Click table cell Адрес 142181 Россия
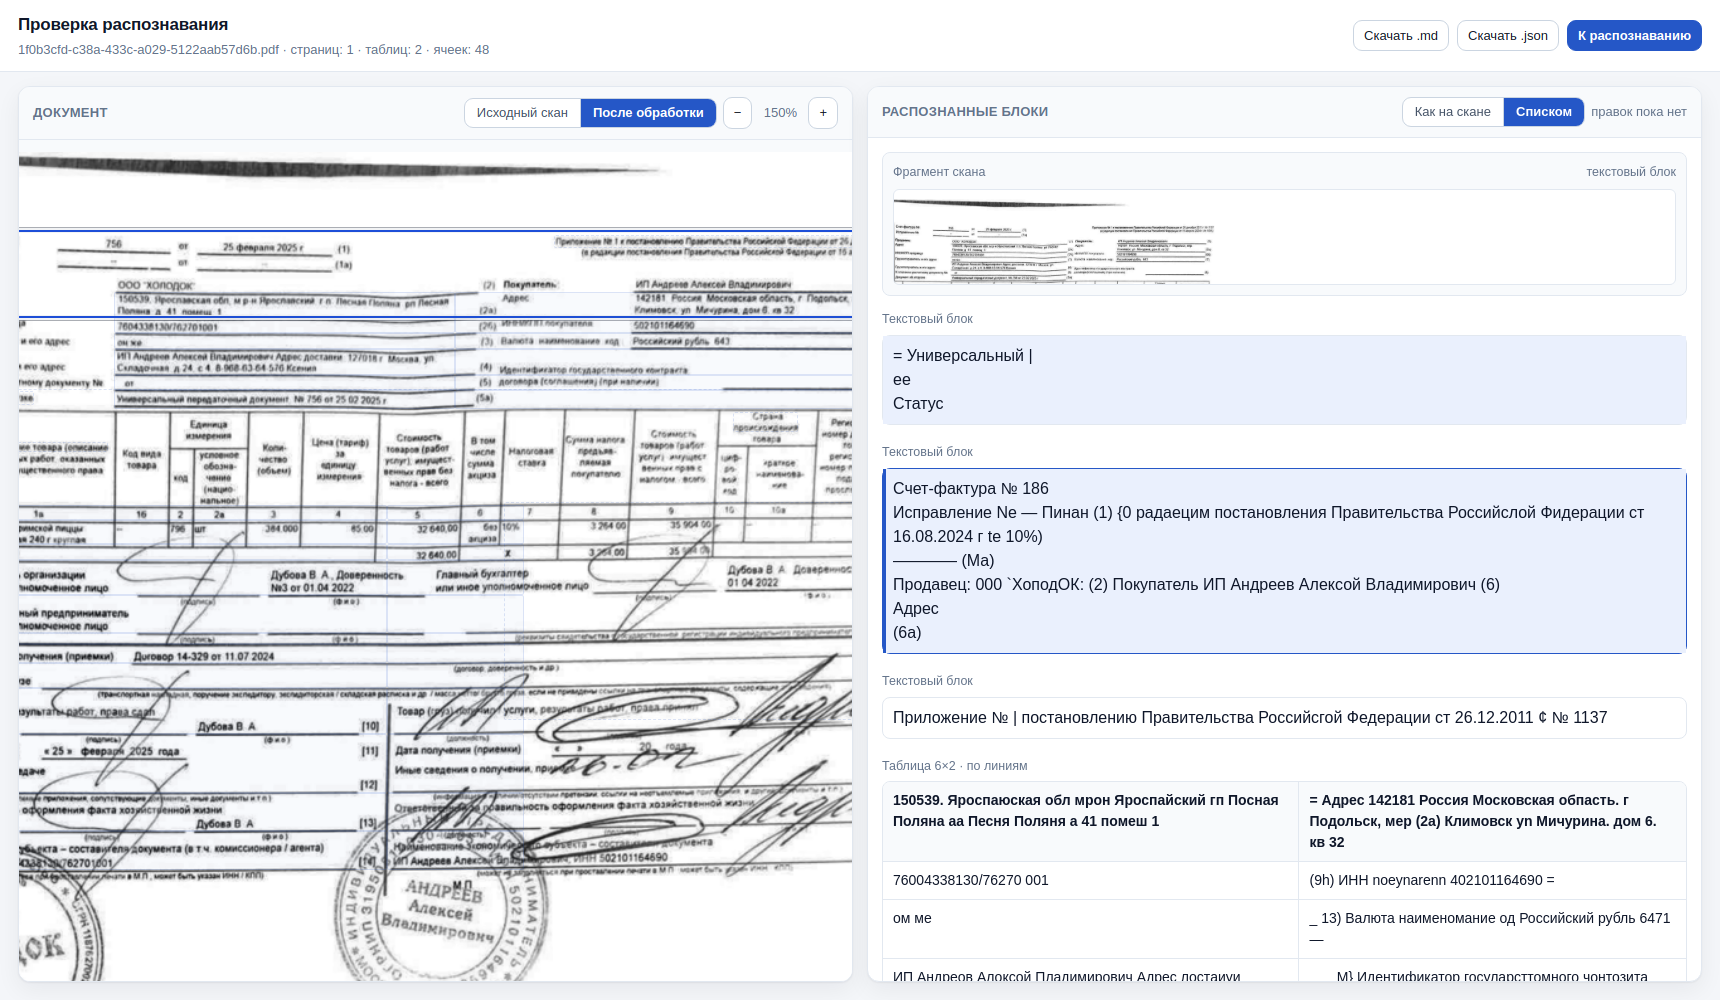Screen dimensions: 1720x1000 1492,821
